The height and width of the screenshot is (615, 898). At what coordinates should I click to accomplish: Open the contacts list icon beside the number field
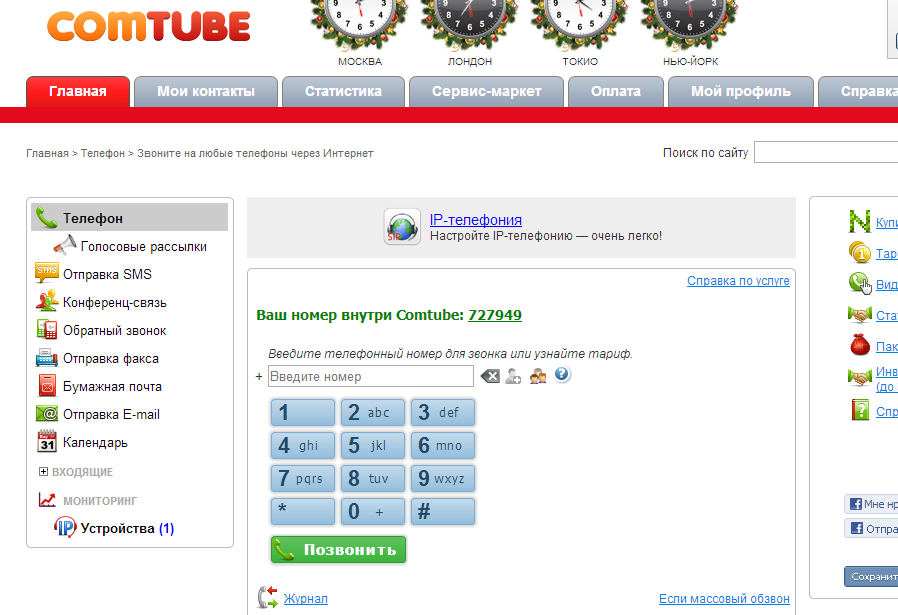(x=538, y=376)
